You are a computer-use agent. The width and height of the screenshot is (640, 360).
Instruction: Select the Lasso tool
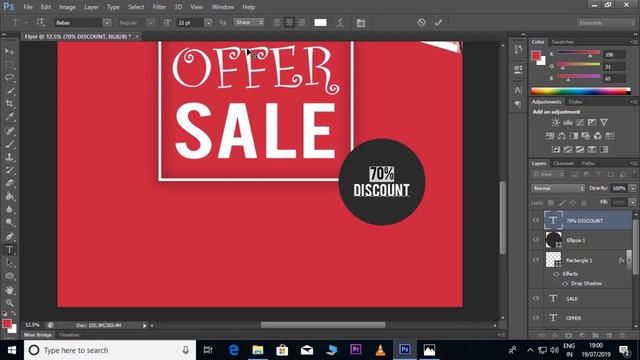click(9, 78)
